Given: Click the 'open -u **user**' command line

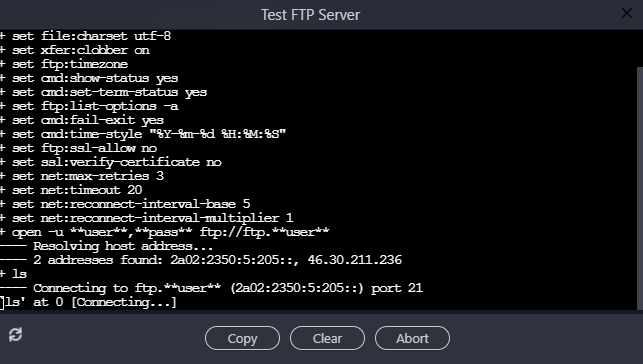Looking at the screenshot, I should (x=164, y=232).
